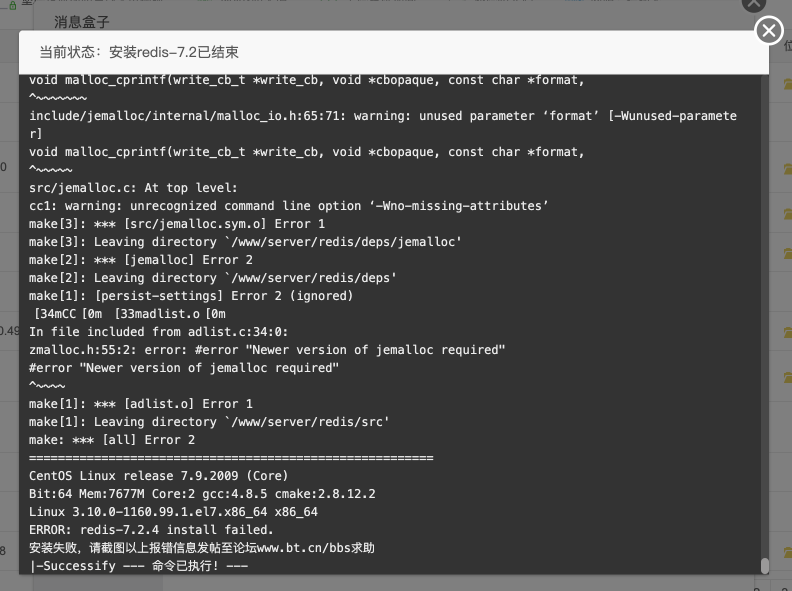This screenshot has height=591, width=792.
Task: Click the log scrollbar thumb at the bottom
Action: click(765, 566)
